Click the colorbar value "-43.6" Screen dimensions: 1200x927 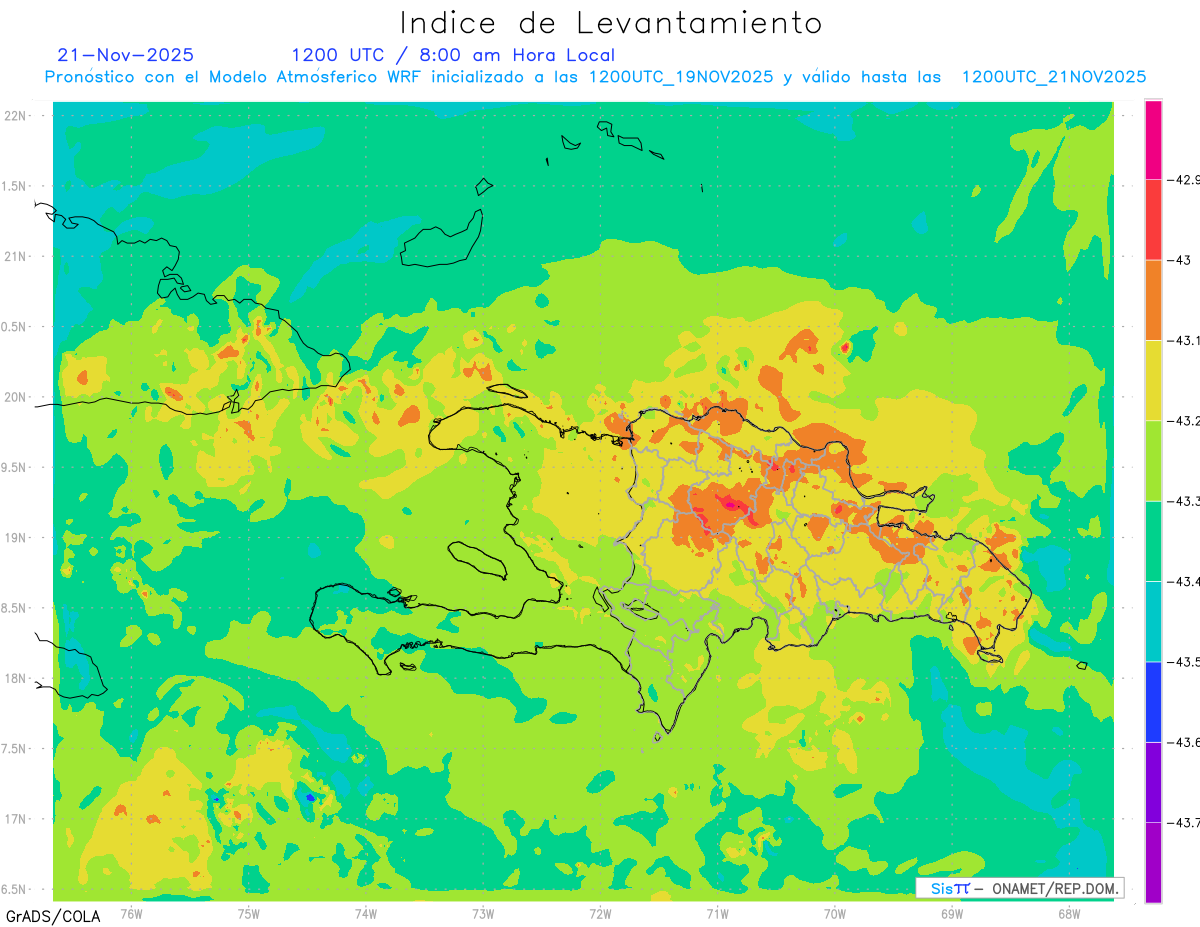(1185, 742)
